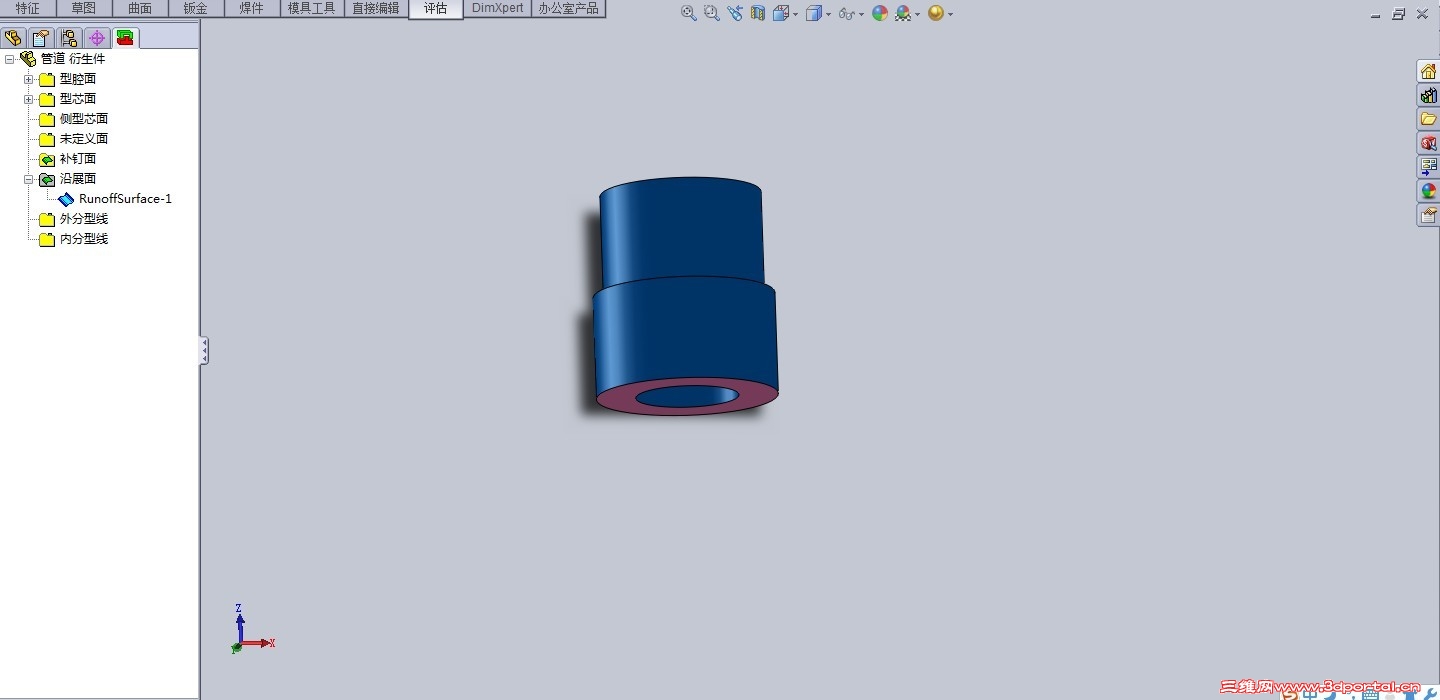Switch to the 草图 tab

[84, 8]
